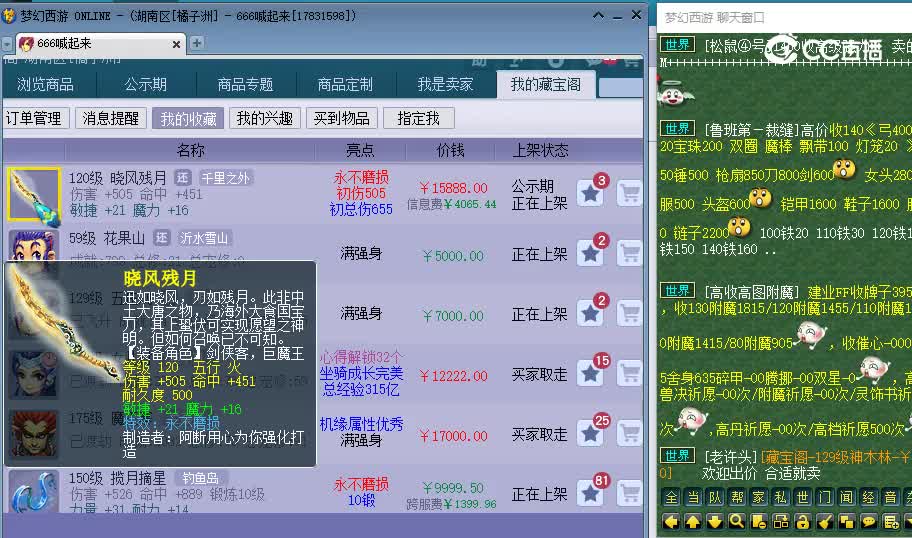Image resolution: width=912 pixels, height=538 pixels.
Task: Toggle 帮 guild channel filter
Action: click(x=737, y=497)
